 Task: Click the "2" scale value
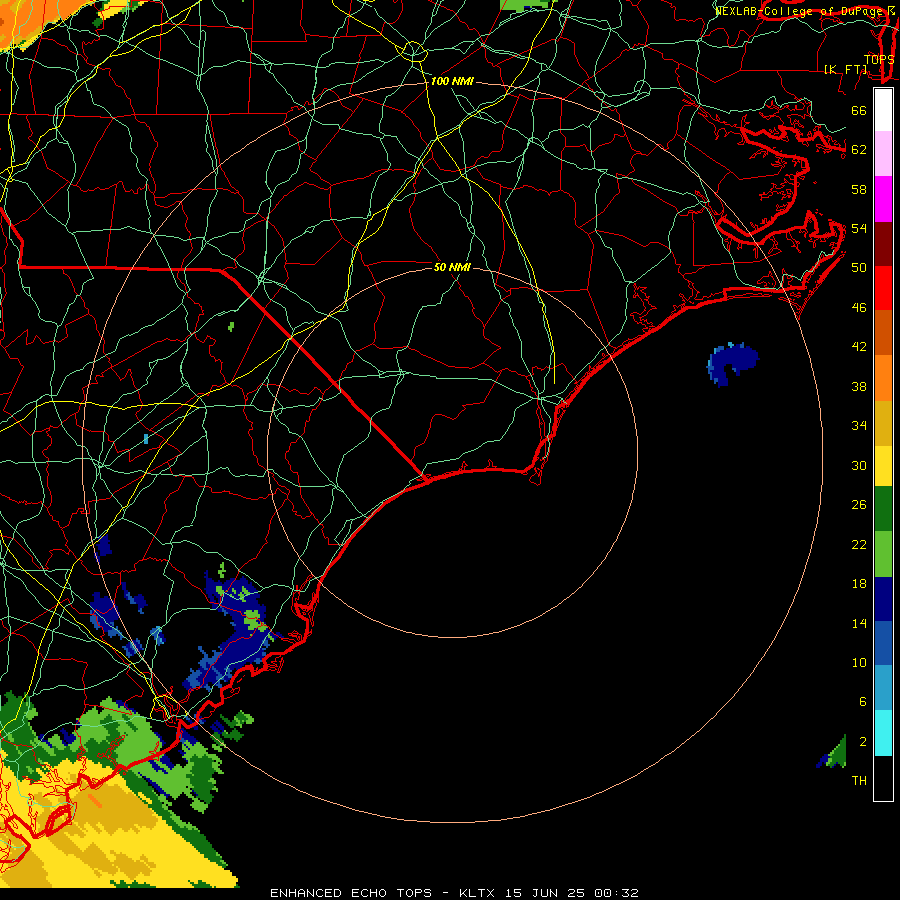pos(863,742)
